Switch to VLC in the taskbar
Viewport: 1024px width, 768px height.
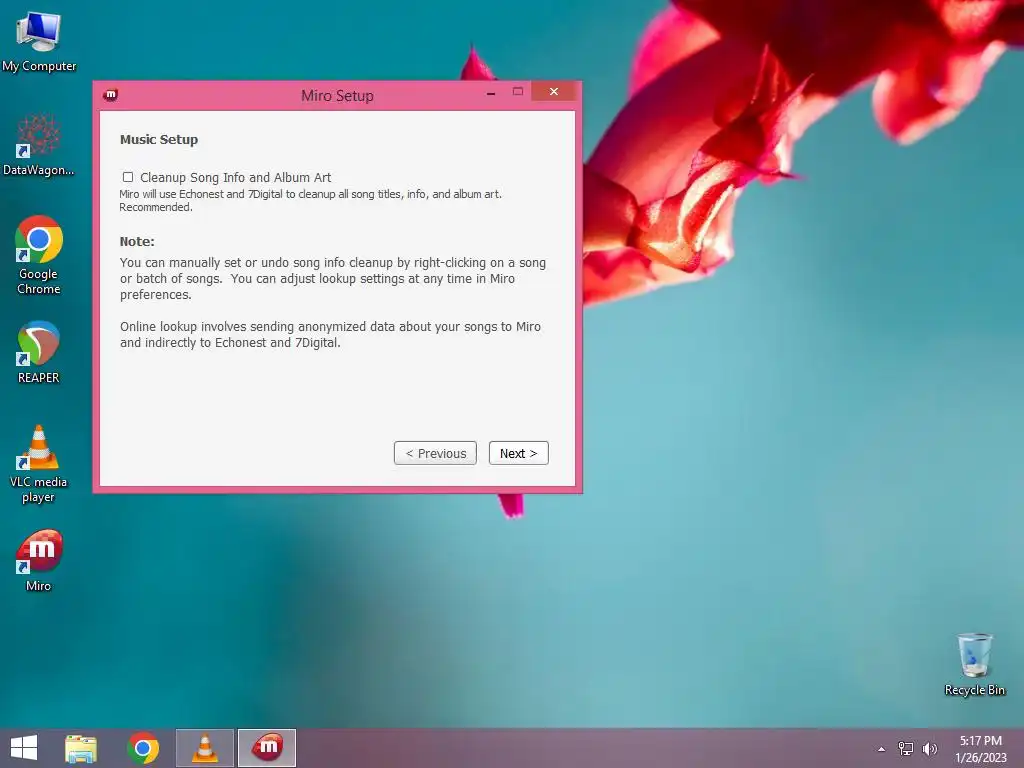click(204, 748)
